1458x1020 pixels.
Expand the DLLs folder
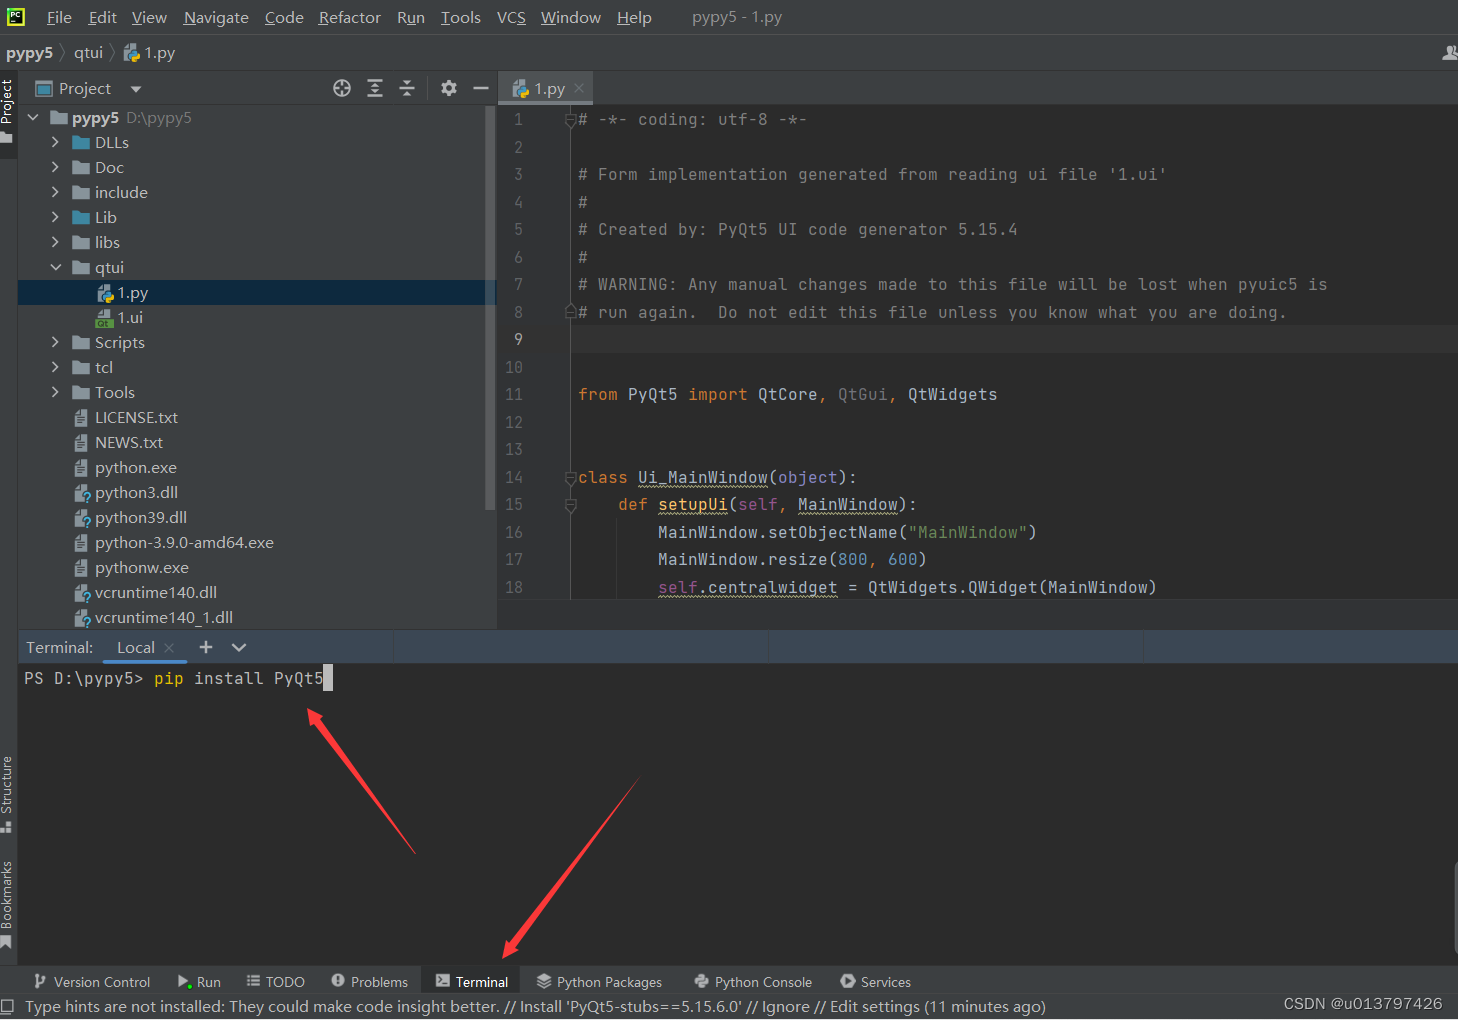(55, 142)
